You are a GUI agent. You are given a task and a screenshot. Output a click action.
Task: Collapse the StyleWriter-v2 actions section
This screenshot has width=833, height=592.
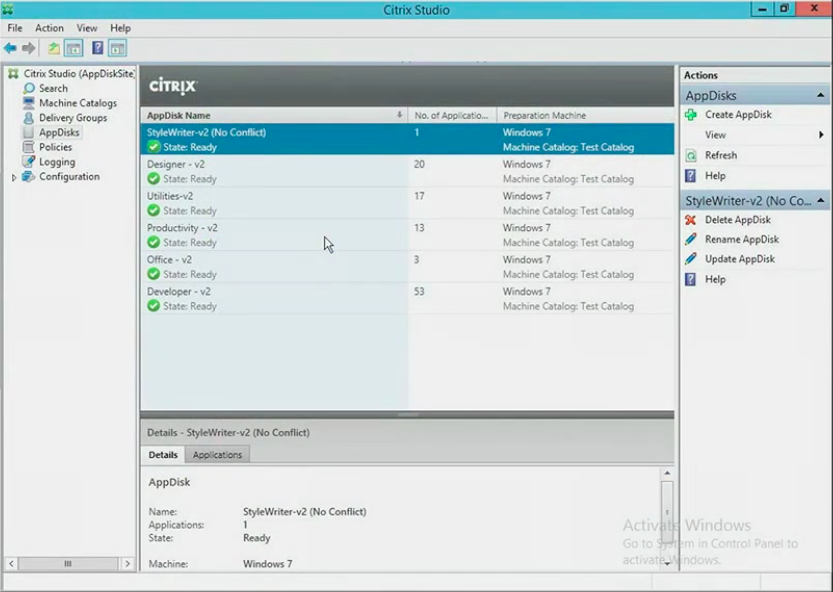tap(820, 201)
